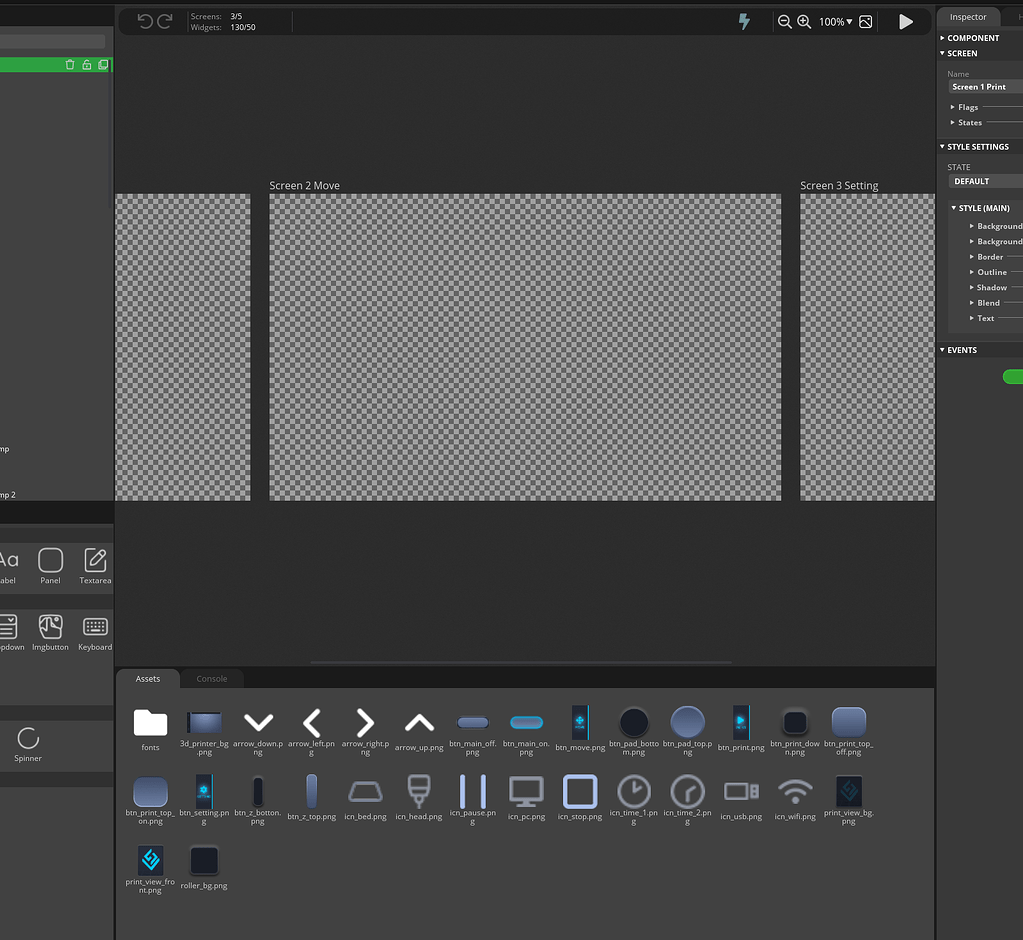Select the btn_pad_bottom.png asset
Viewport: 1023px width, 940px height.
pyautogui.click(x=634, y=731)
